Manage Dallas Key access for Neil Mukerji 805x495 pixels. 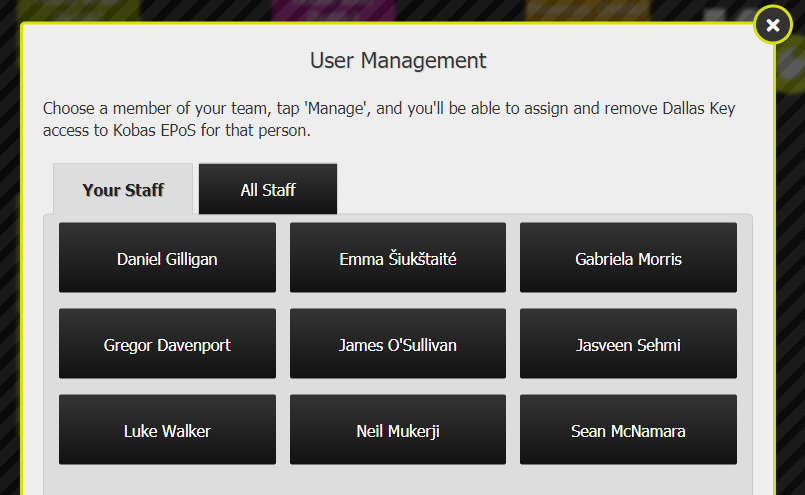click(x=398, y=430)
